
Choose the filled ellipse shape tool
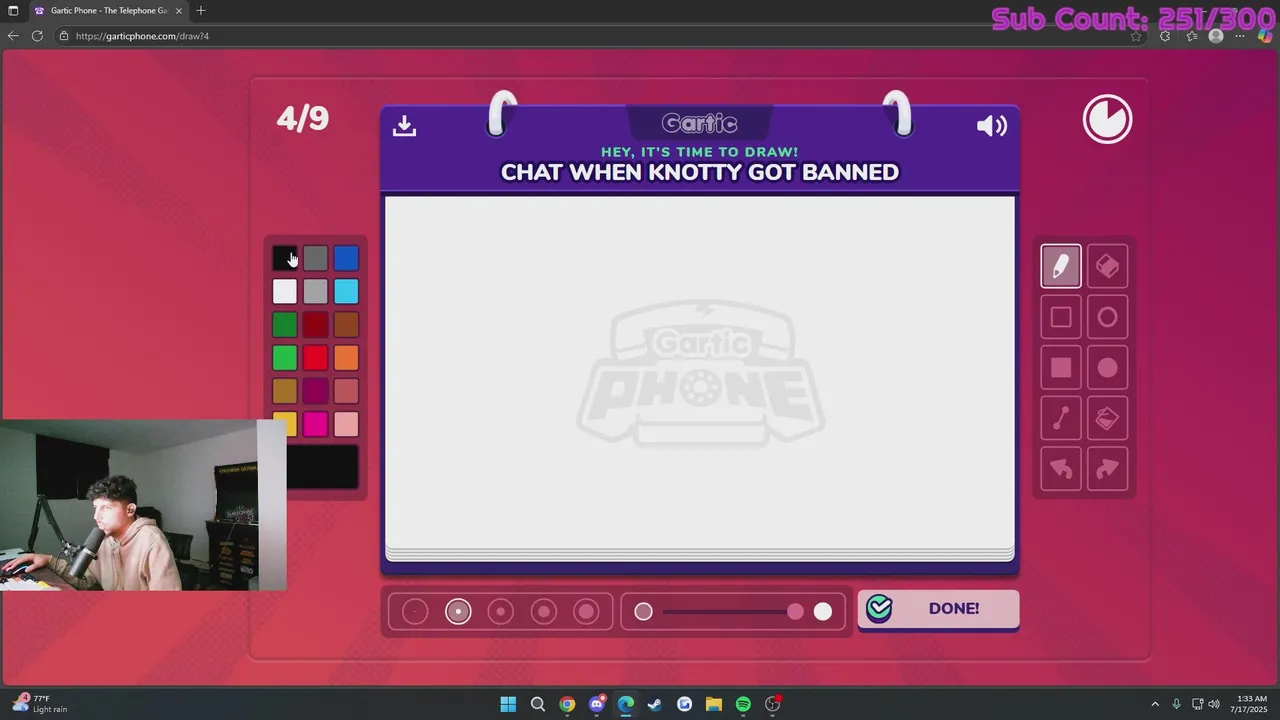(1107, 368)
